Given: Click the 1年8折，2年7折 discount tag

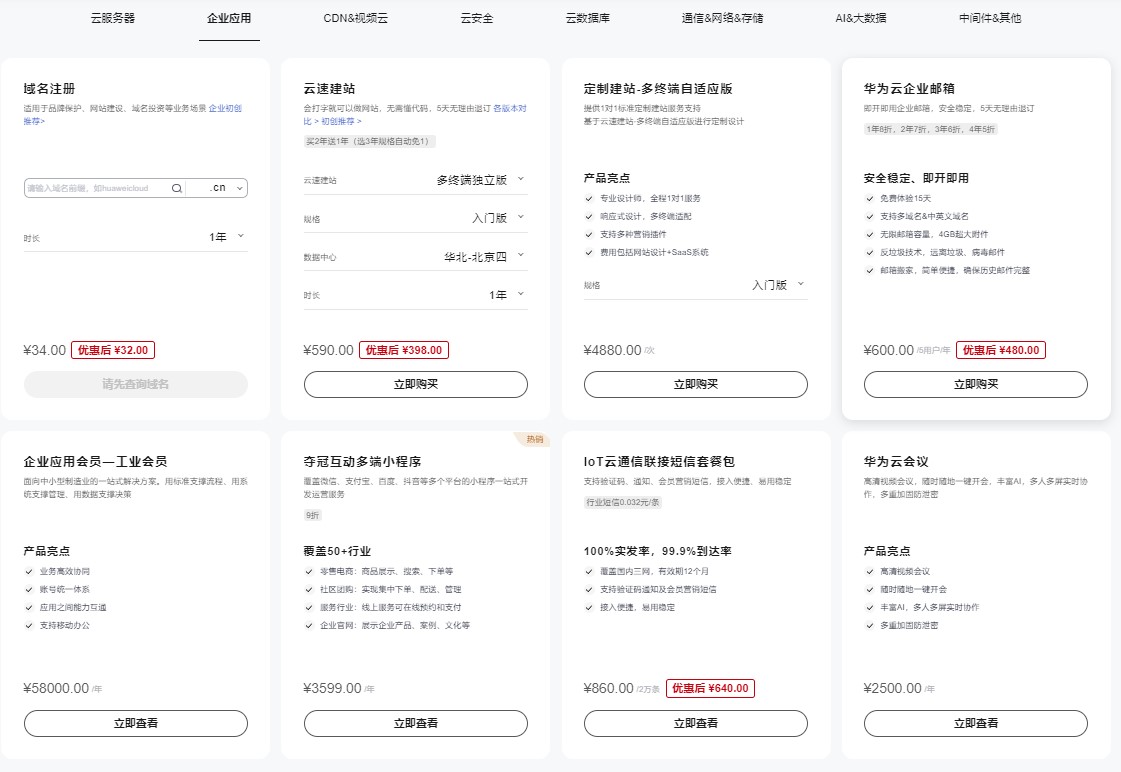Looking at the screenshot, I should (x=930, y=129).
